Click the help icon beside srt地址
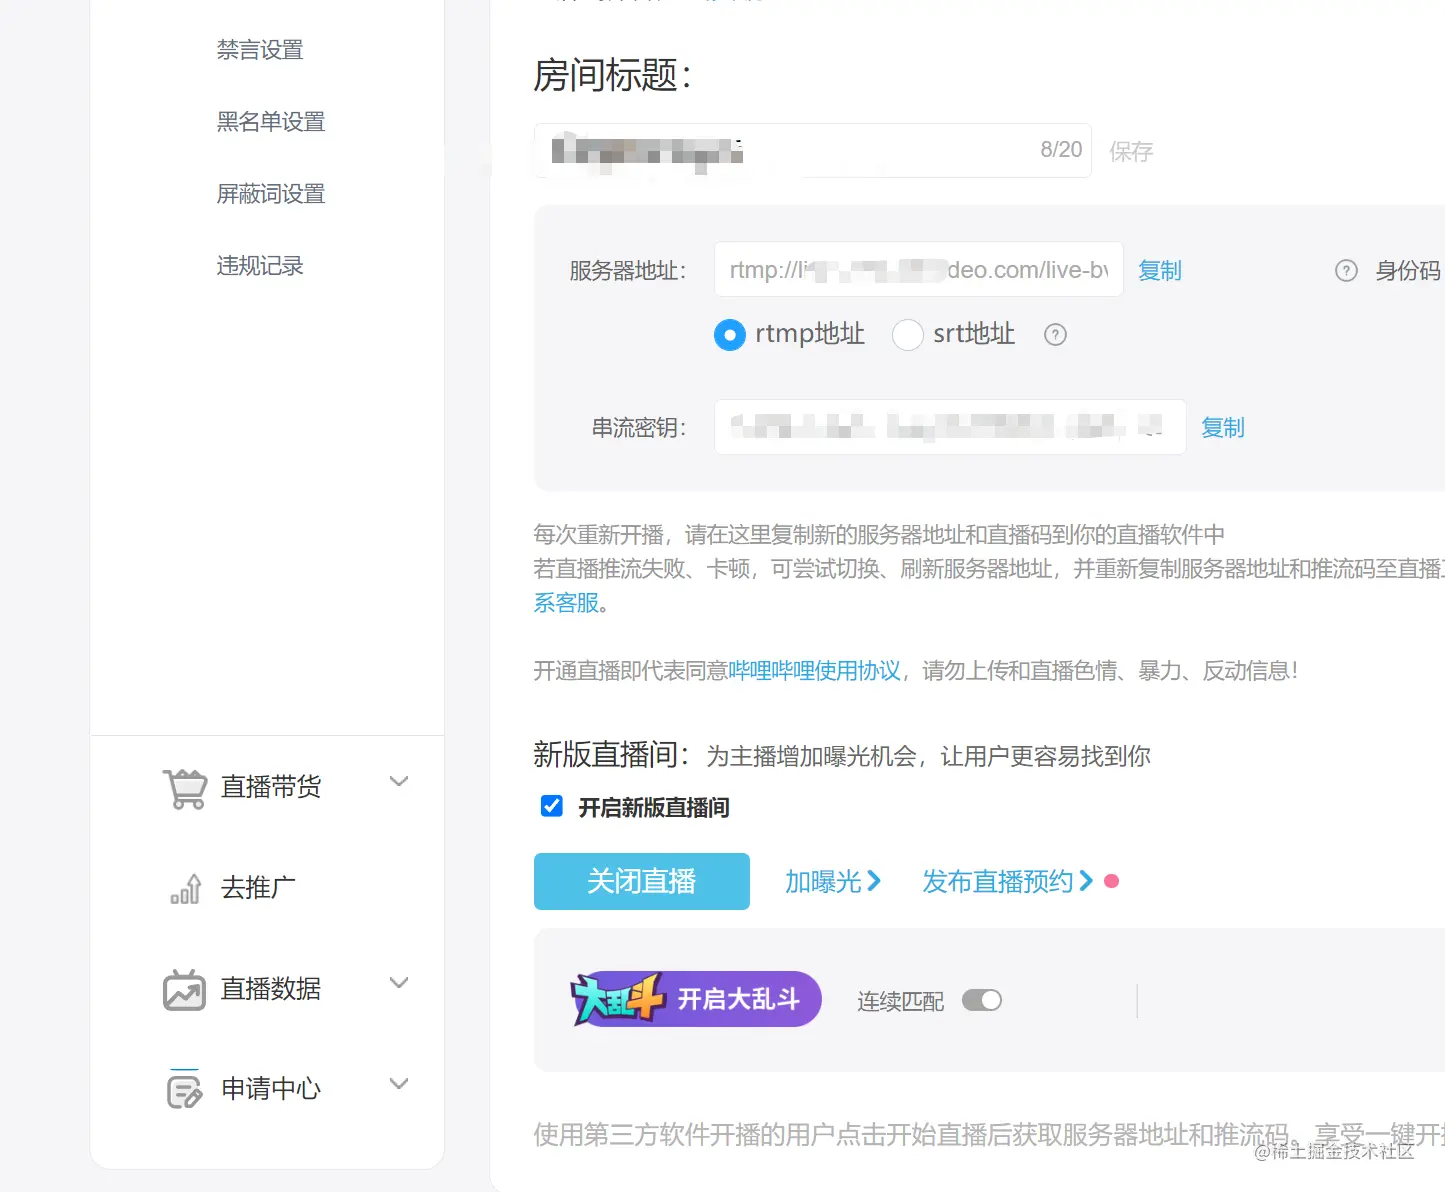 1055,335
